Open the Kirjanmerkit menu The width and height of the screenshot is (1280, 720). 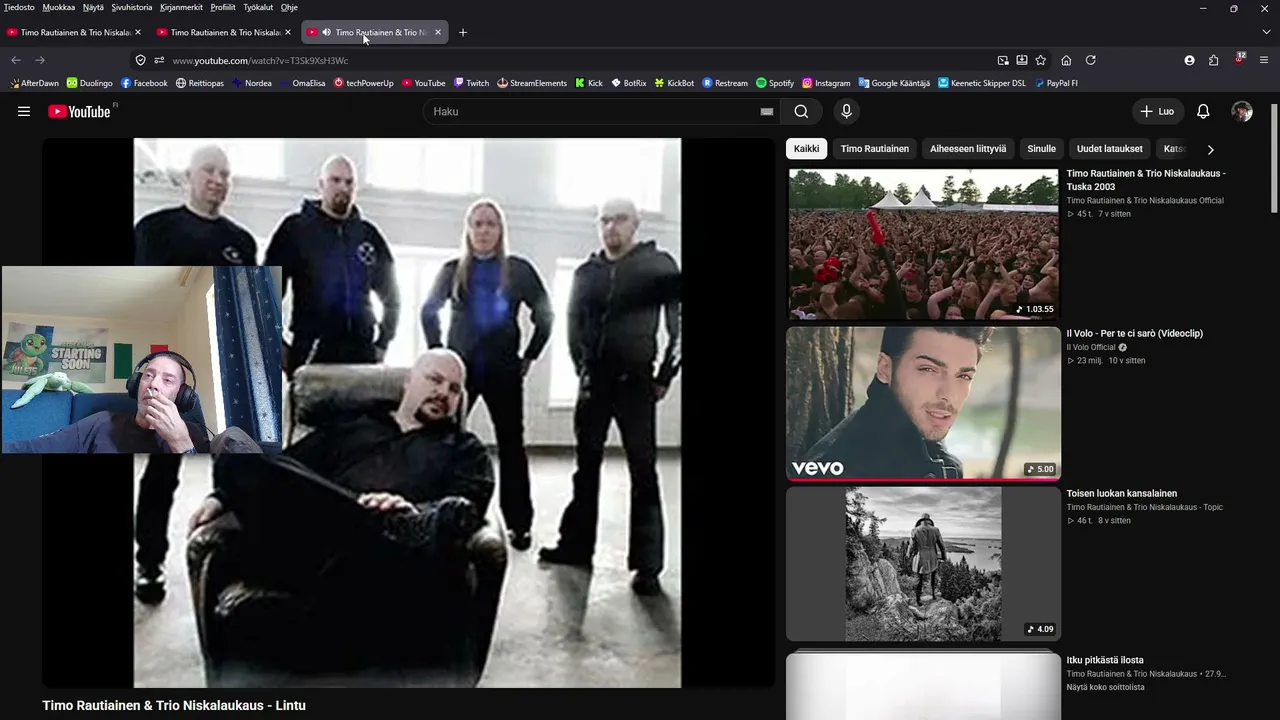pos(182,7)
